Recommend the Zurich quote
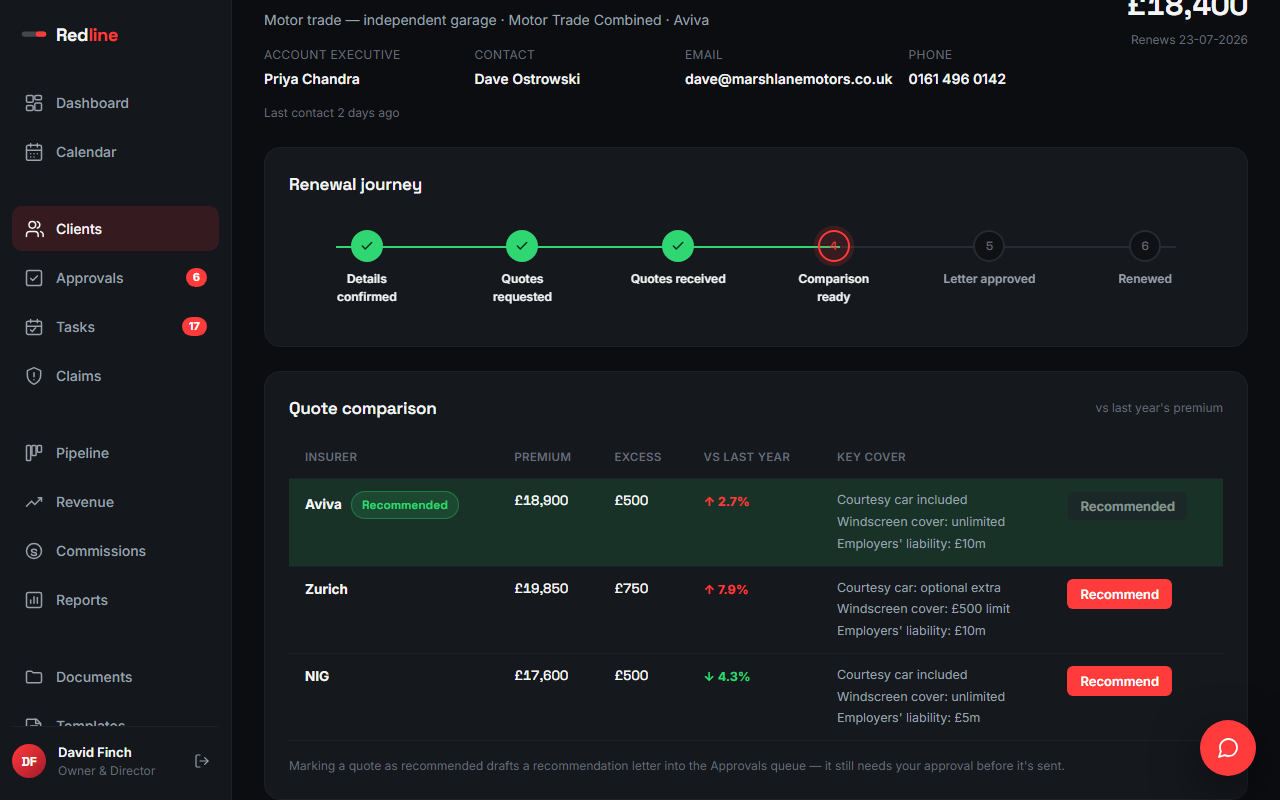The width and height of the screenshot is (1280, 800). point(1119,594)
